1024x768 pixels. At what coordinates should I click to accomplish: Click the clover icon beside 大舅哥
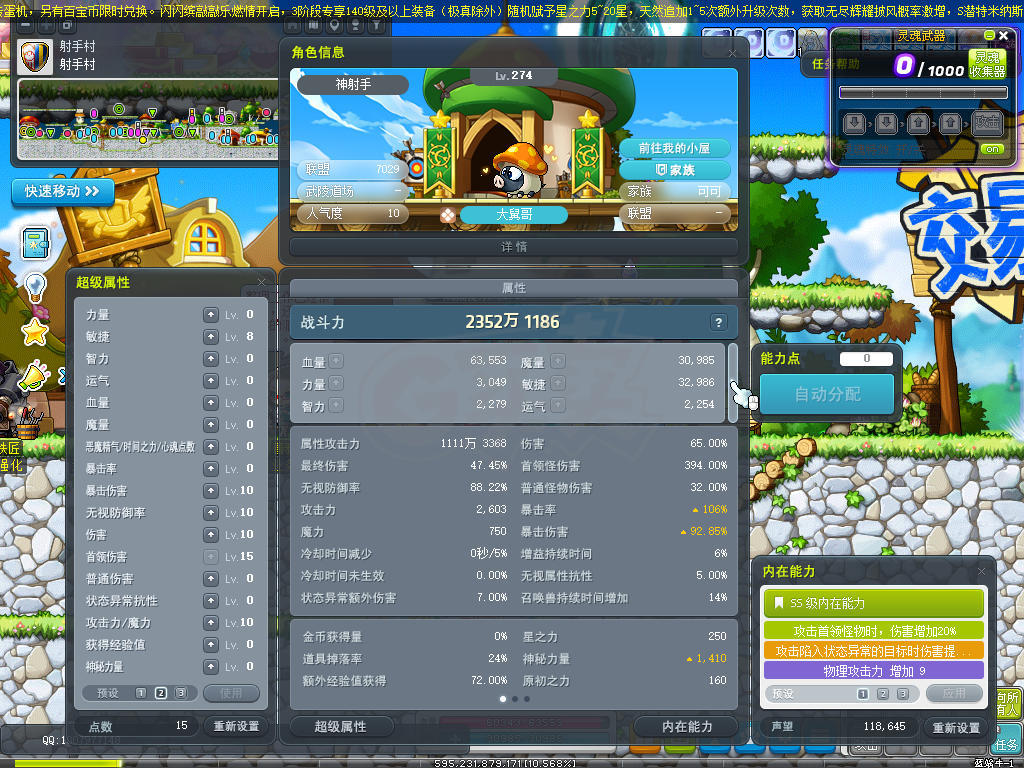[x=448, y=215]
